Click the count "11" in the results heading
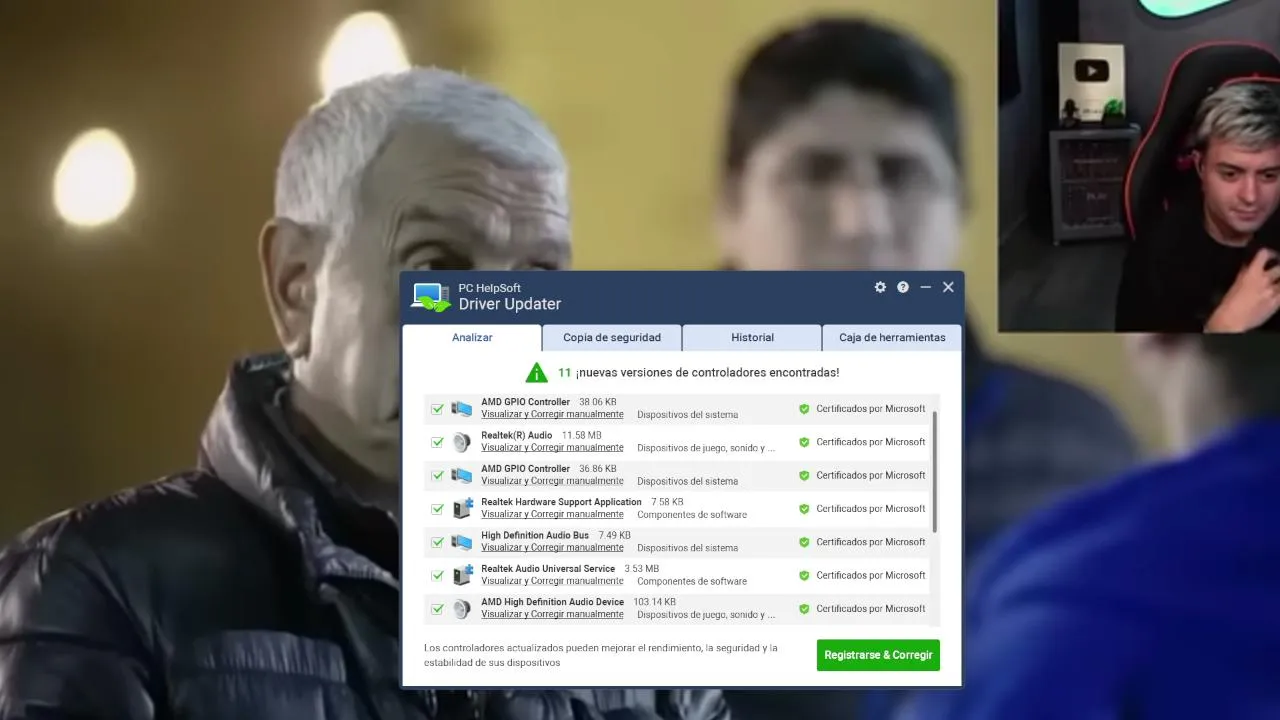 565,373
